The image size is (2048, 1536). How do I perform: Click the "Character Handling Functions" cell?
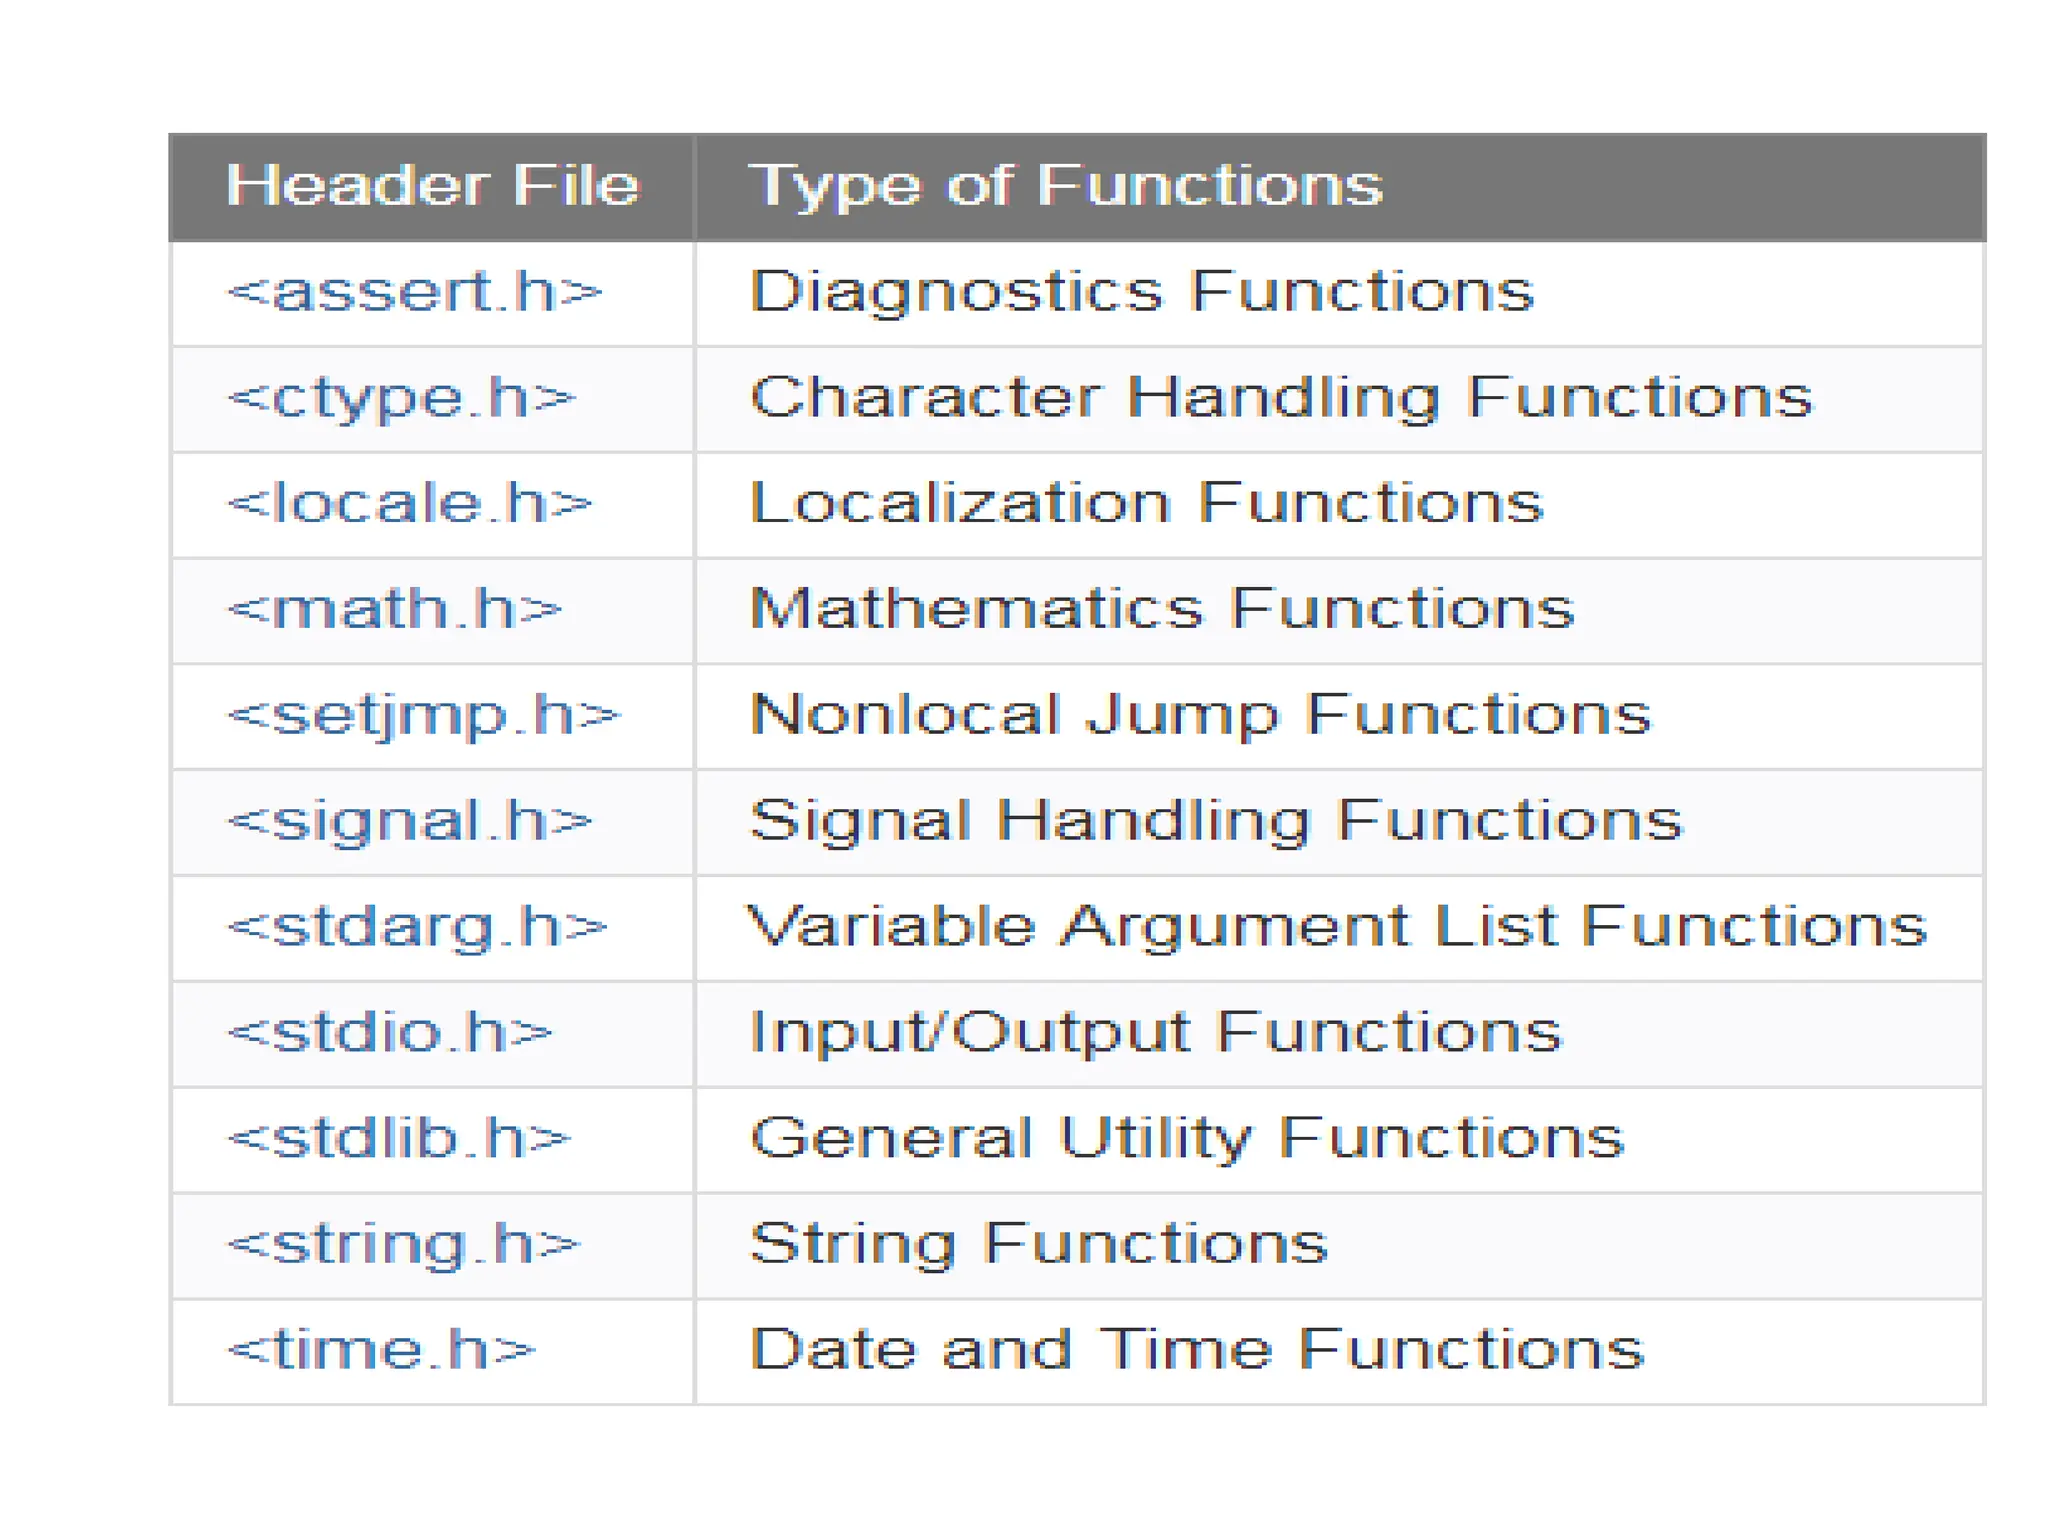(1280, 399)
